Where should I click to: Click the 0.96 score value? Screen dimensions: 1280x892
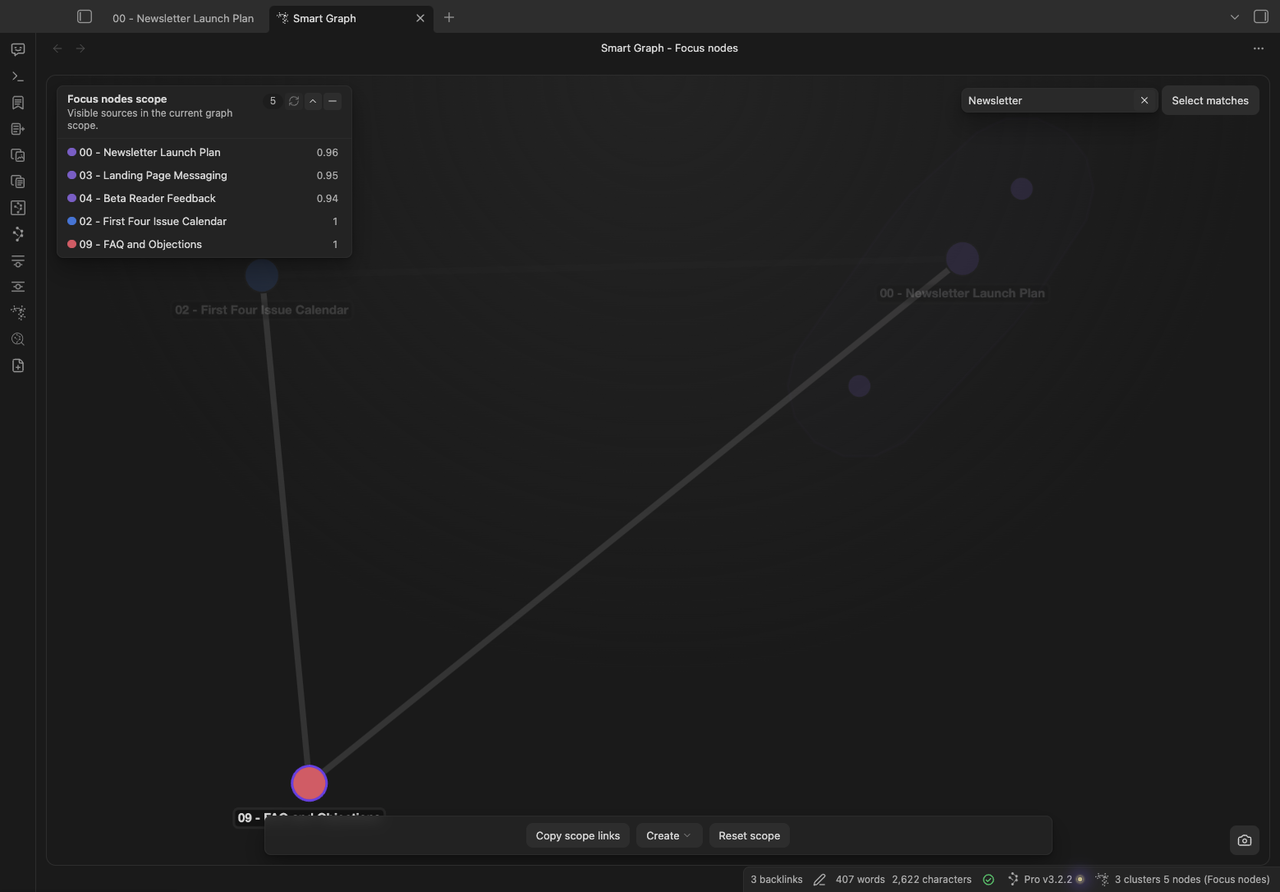[x=327, y=152]
